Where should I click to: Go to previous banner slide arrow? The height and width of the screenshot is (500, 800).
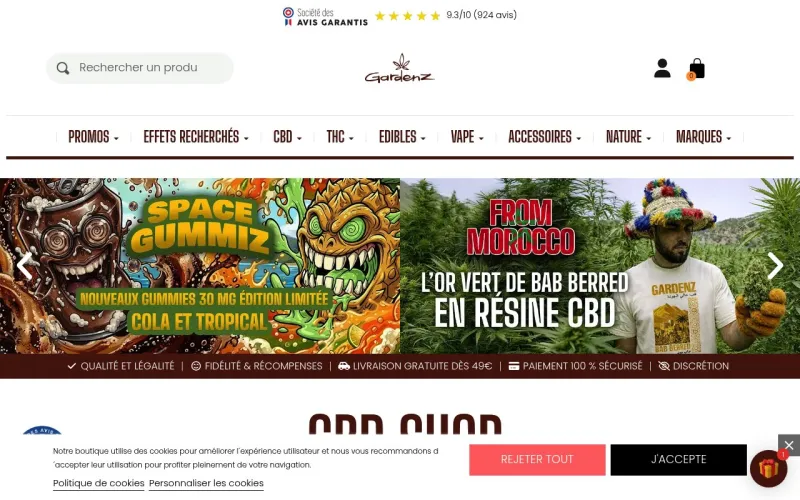tap(24, 265)
